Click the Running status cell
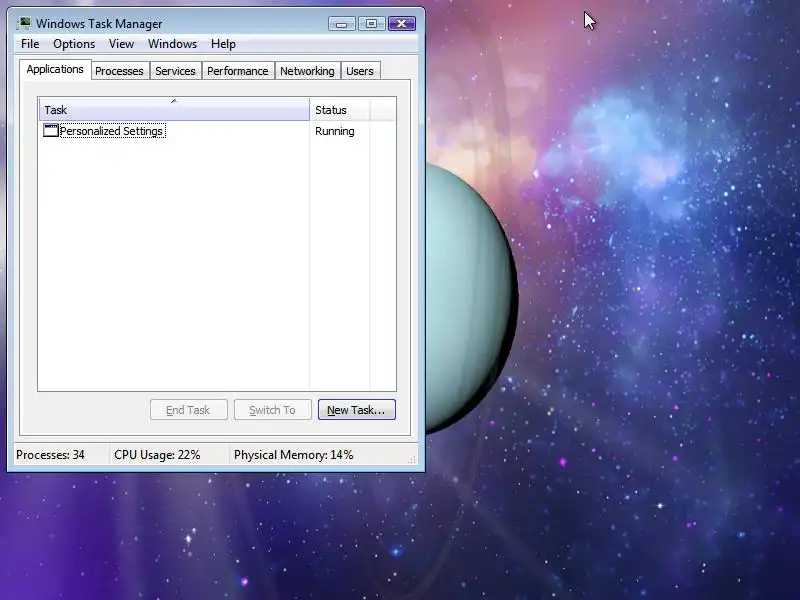 (335, 131)
